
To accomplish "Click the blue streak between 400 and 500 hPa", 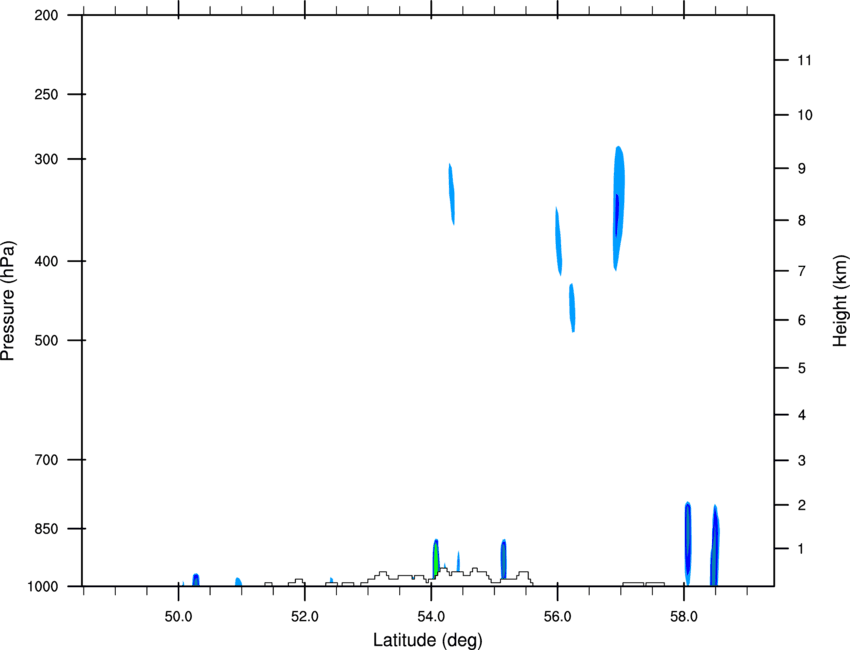I will pyautogui.click(x=572, y=307).
